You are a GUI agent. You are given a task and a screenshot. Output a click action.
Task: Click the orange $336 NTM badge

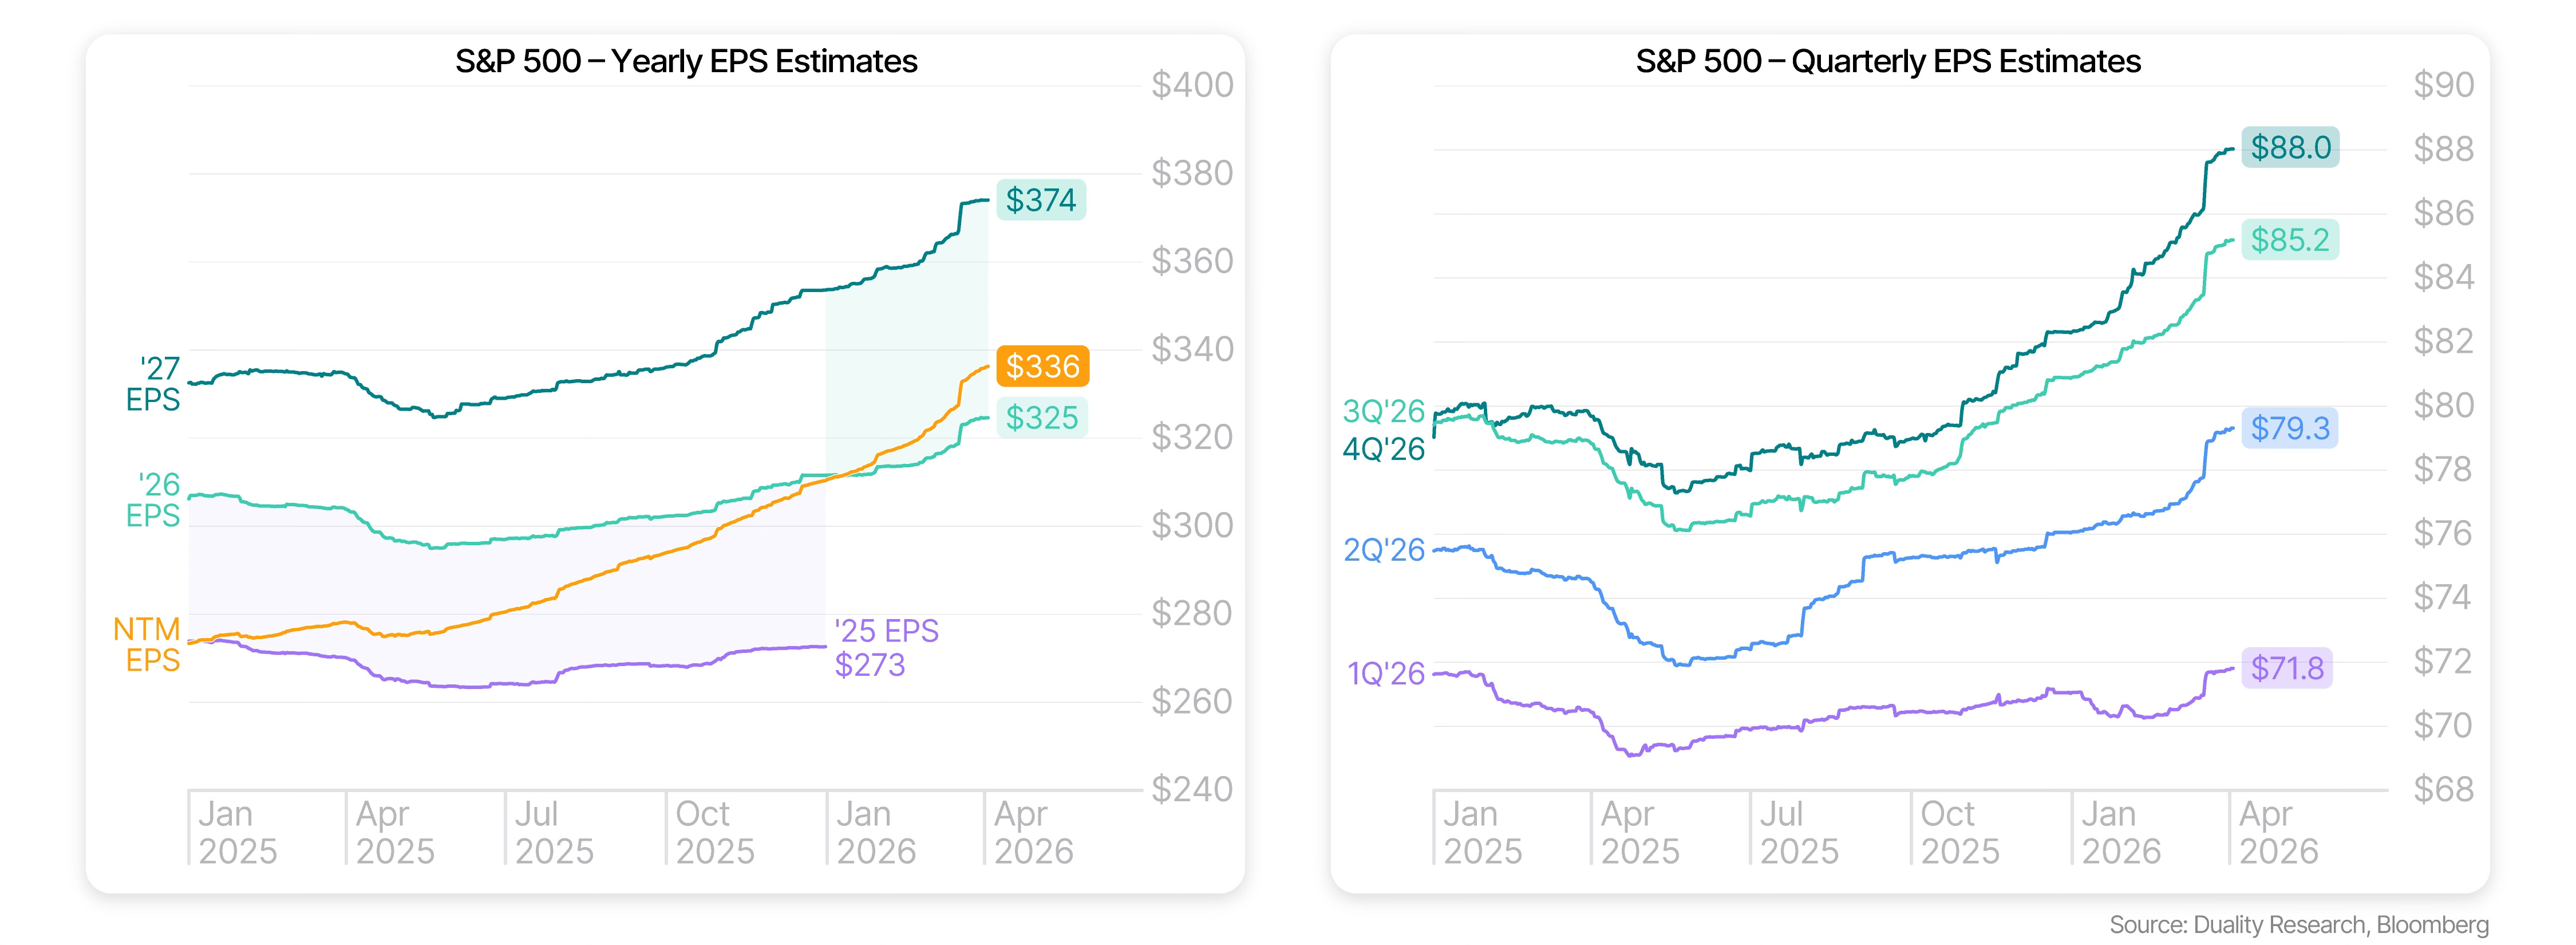coord(1042,367)
